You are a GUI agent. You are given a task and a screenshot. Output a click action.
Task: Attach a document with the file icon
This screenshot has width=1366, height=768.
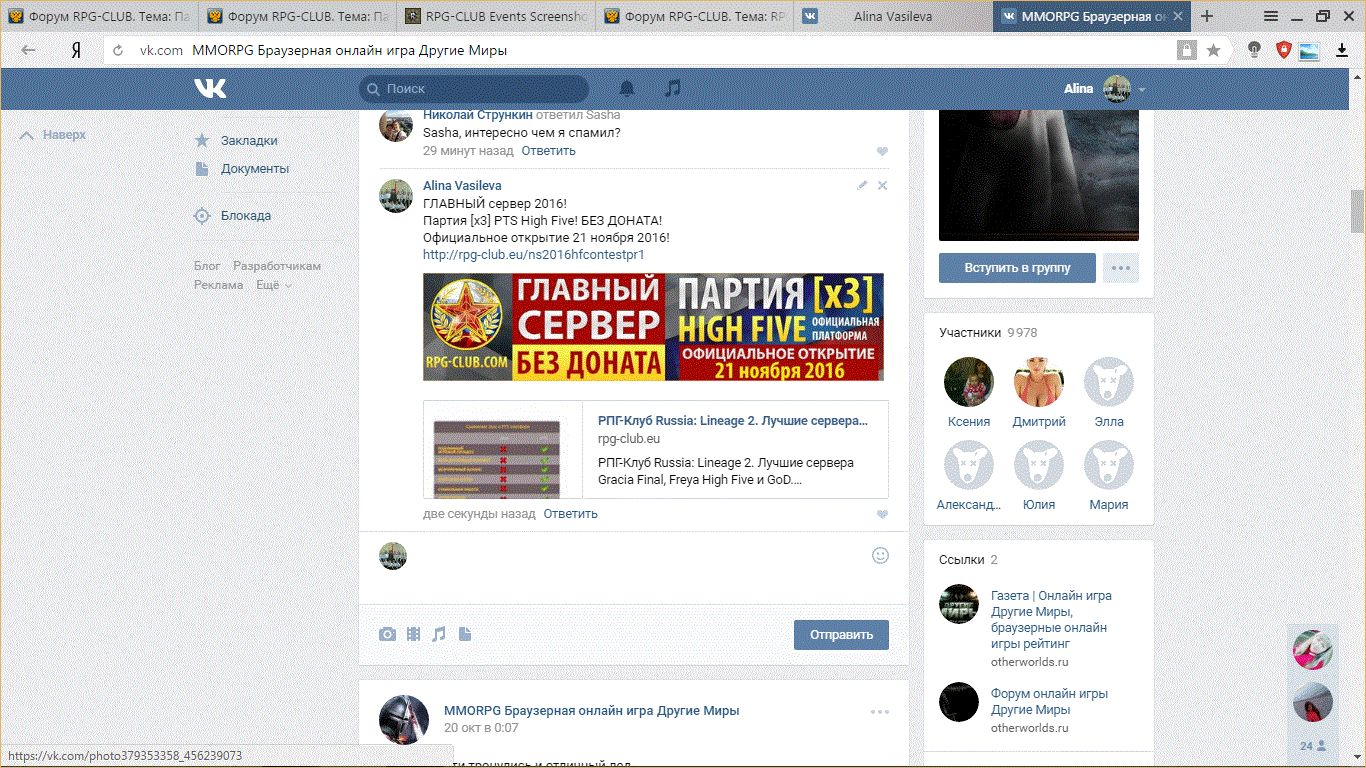[465, 634]
